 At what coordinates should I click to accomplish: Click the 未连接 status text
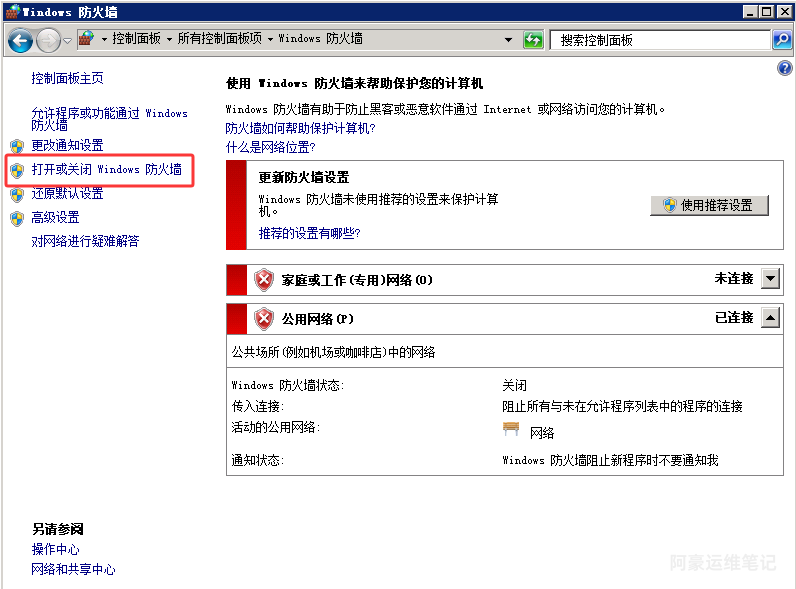[734, 278]
